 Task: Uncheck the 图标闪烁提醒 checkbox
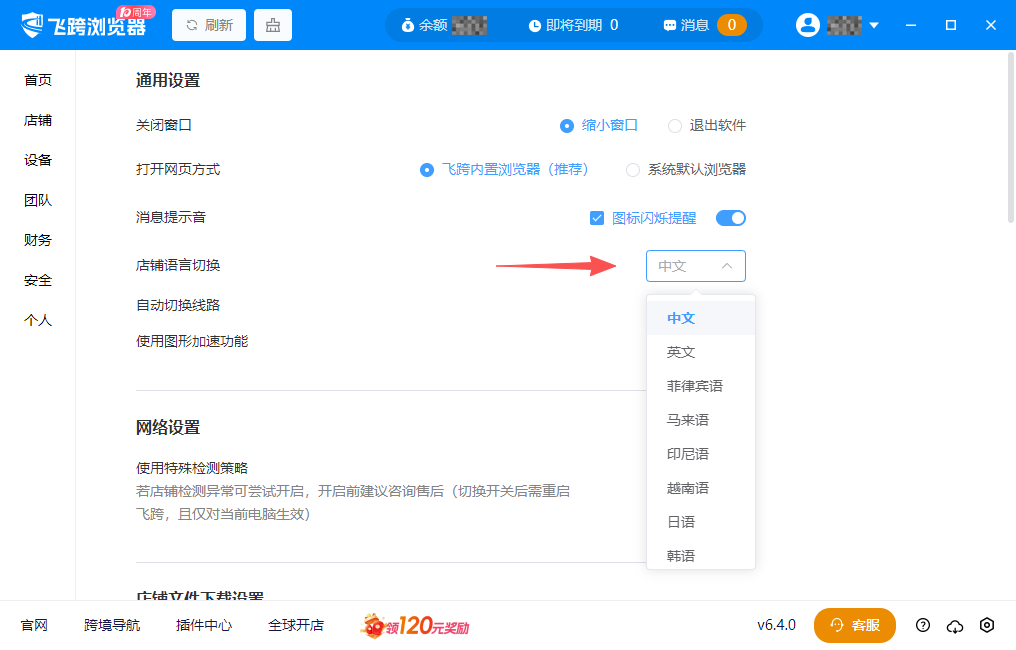(x=597, y=217)
